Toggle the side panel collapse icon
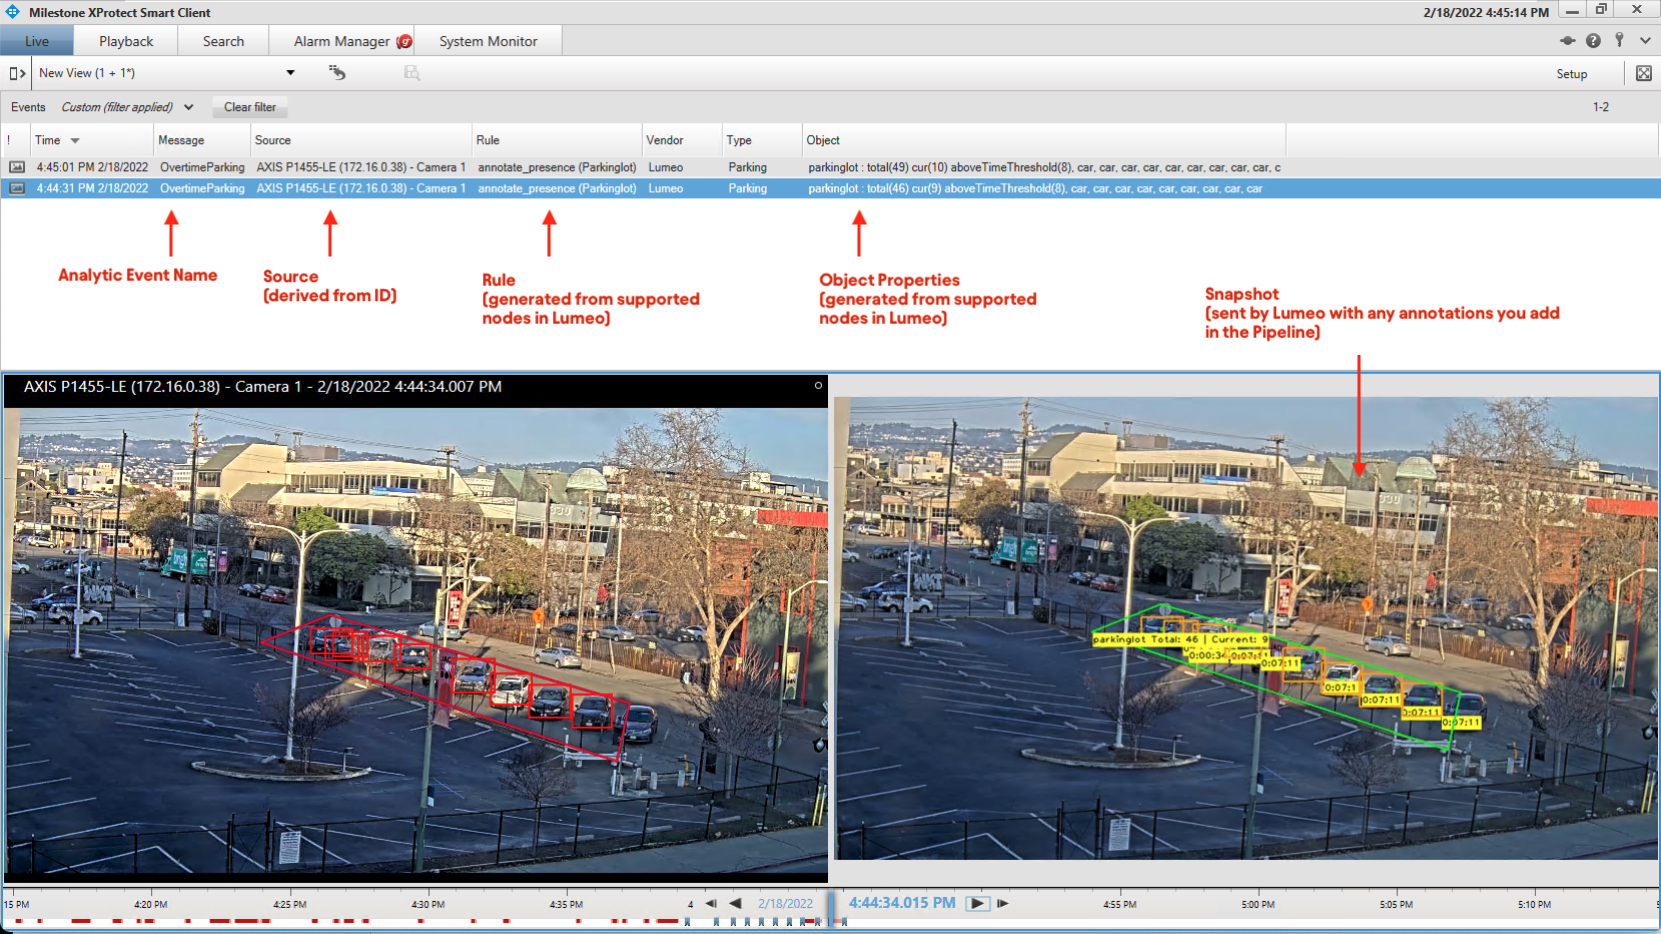 [17, 73]
